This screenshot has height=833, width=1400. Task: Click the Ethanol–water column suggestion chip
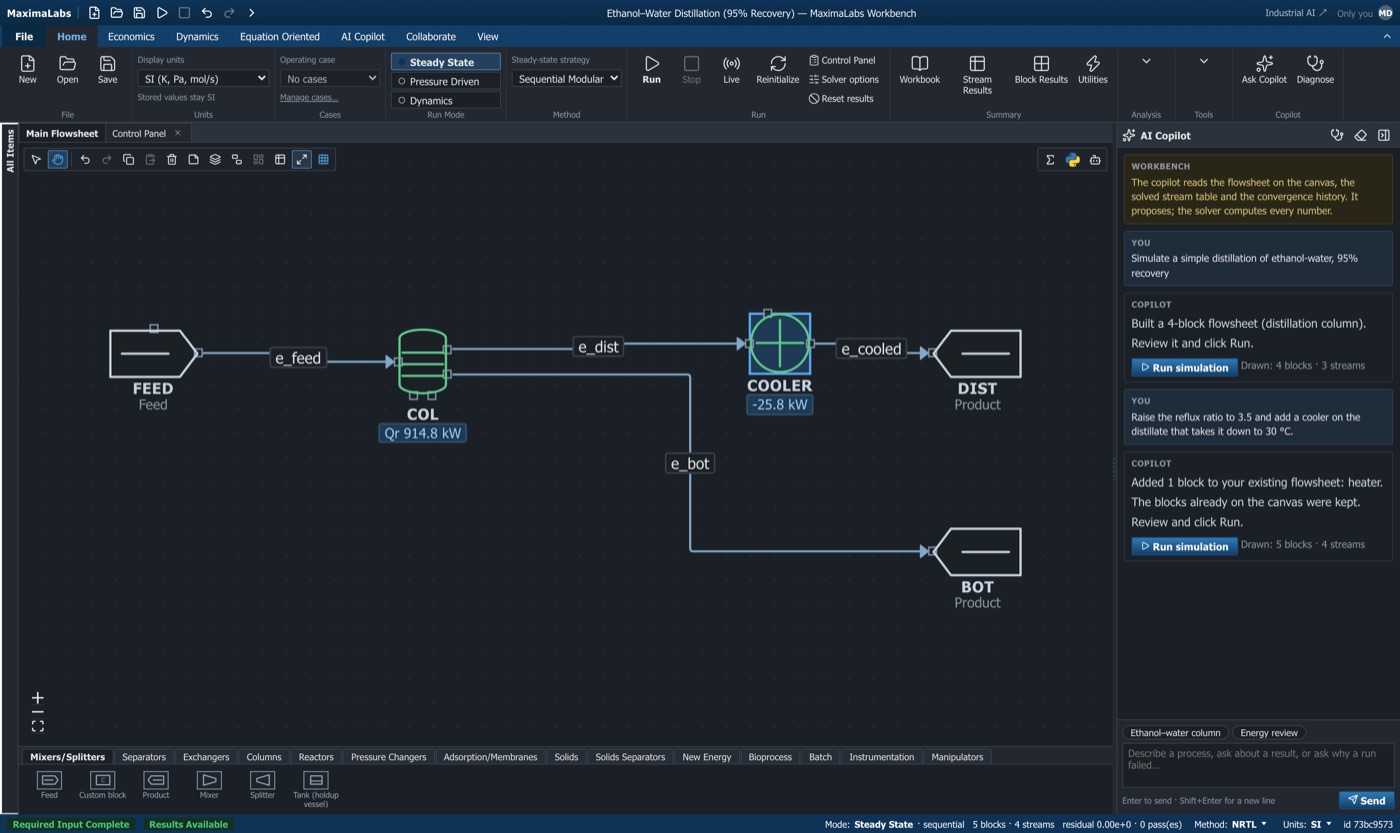click(x=1175, y=733)
